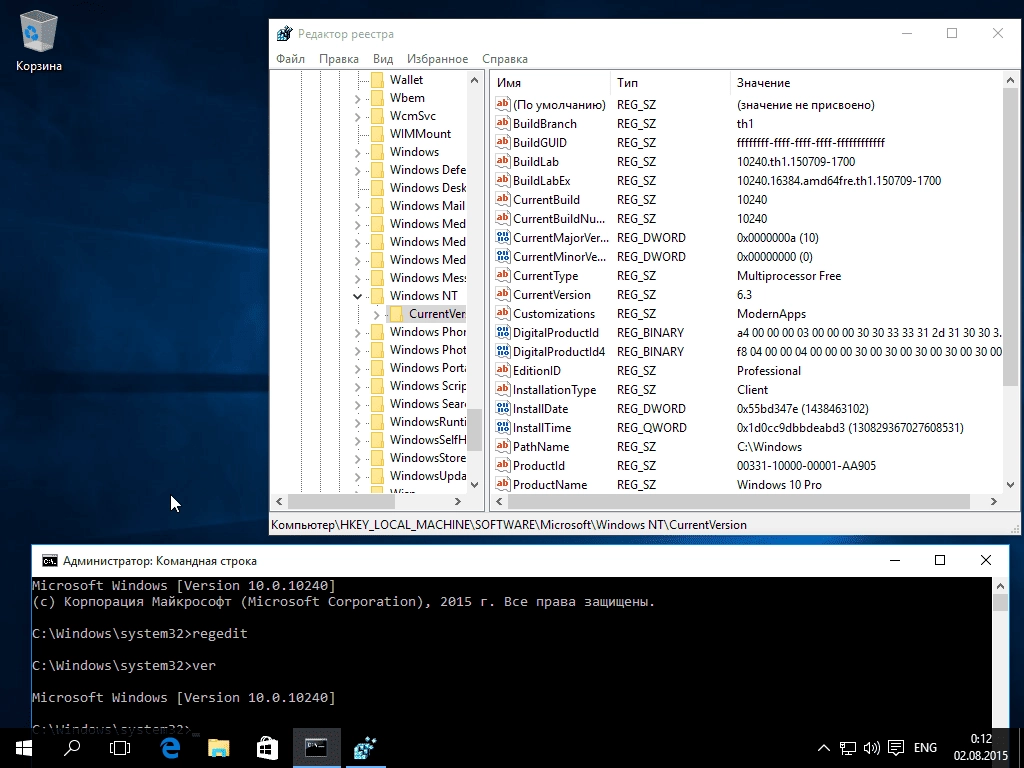Collapse the Windows NT tree node
Image resolution: width=1024 pixels, height=768 pixels.
coord(357,296)
